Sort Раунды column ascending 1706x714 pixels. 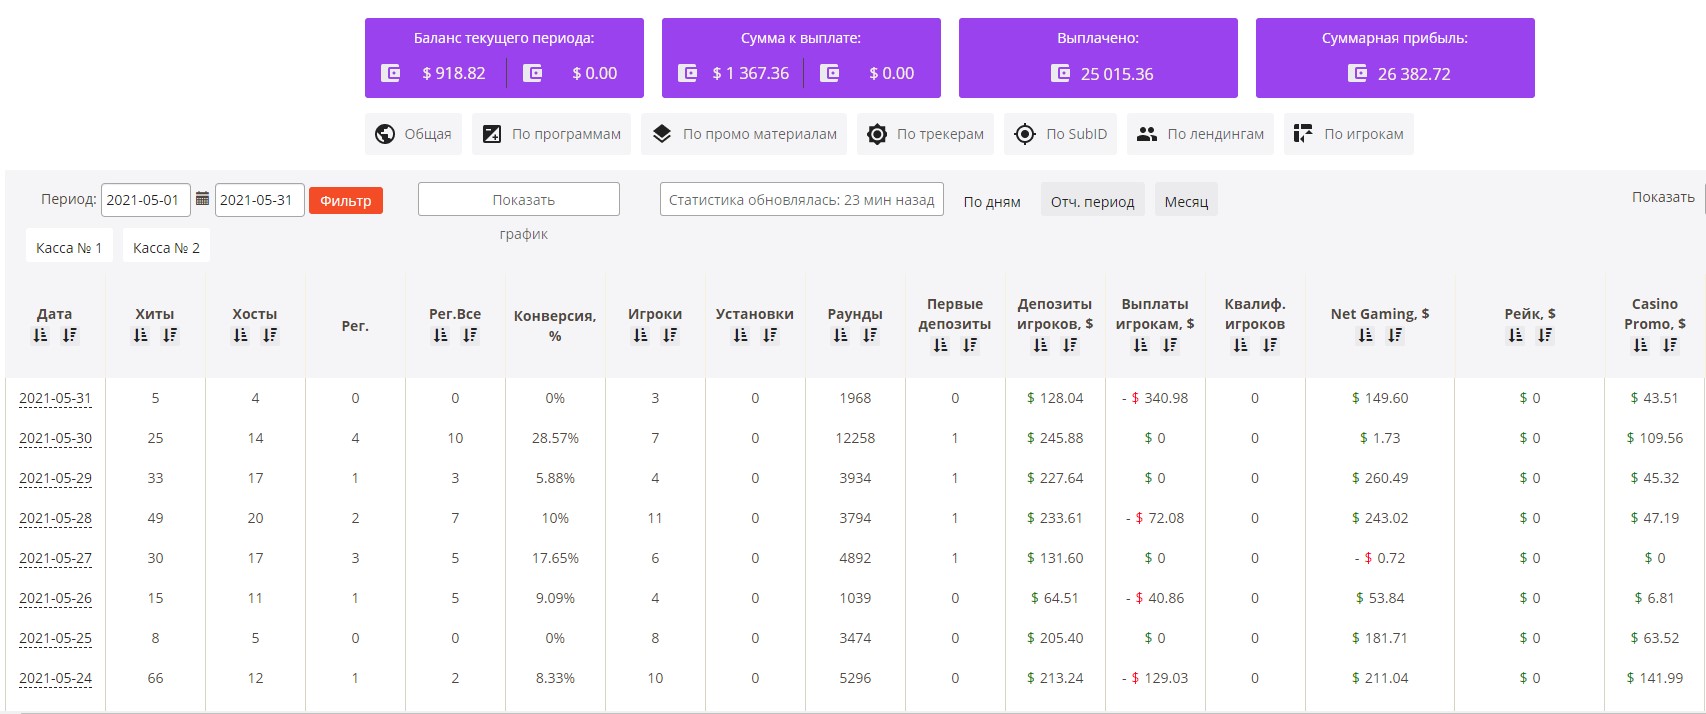coord(840,335)
